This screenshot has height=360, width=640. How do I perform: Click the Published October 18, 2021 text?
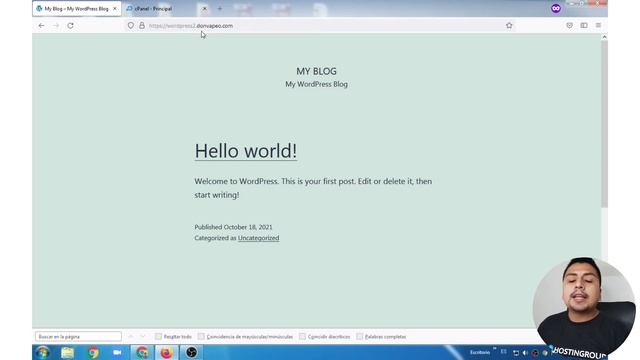[x=233, y=227]
